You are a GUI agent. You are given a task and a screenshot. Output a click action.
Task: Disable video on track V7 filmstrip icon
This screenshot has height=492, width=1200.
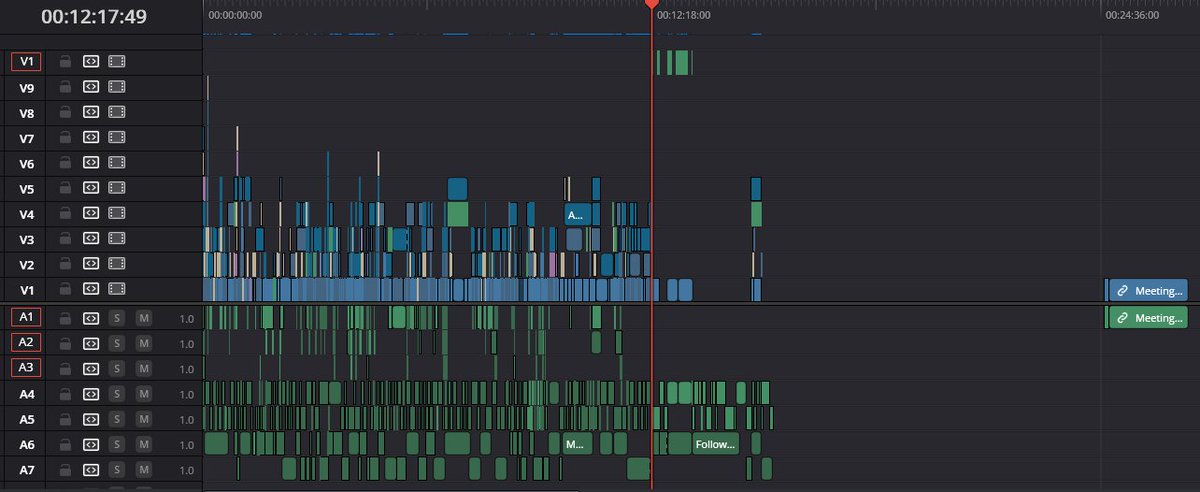(117, 138)
